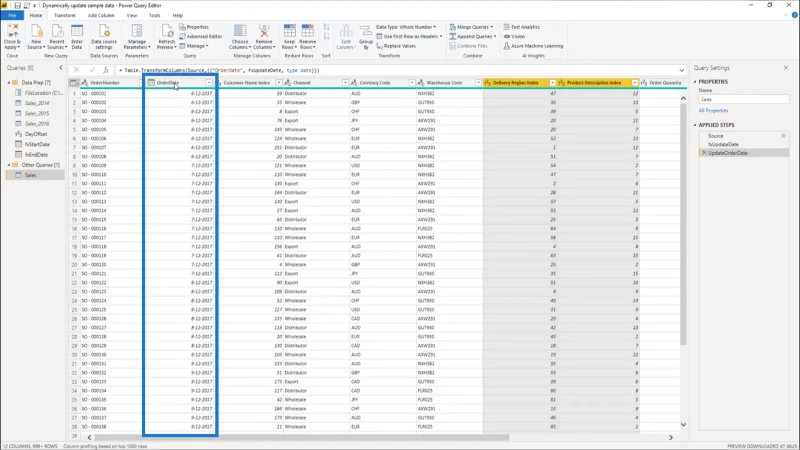Select the DayOffset query
The width and height of the screenshot is (800, 450).
pos(36,134)
